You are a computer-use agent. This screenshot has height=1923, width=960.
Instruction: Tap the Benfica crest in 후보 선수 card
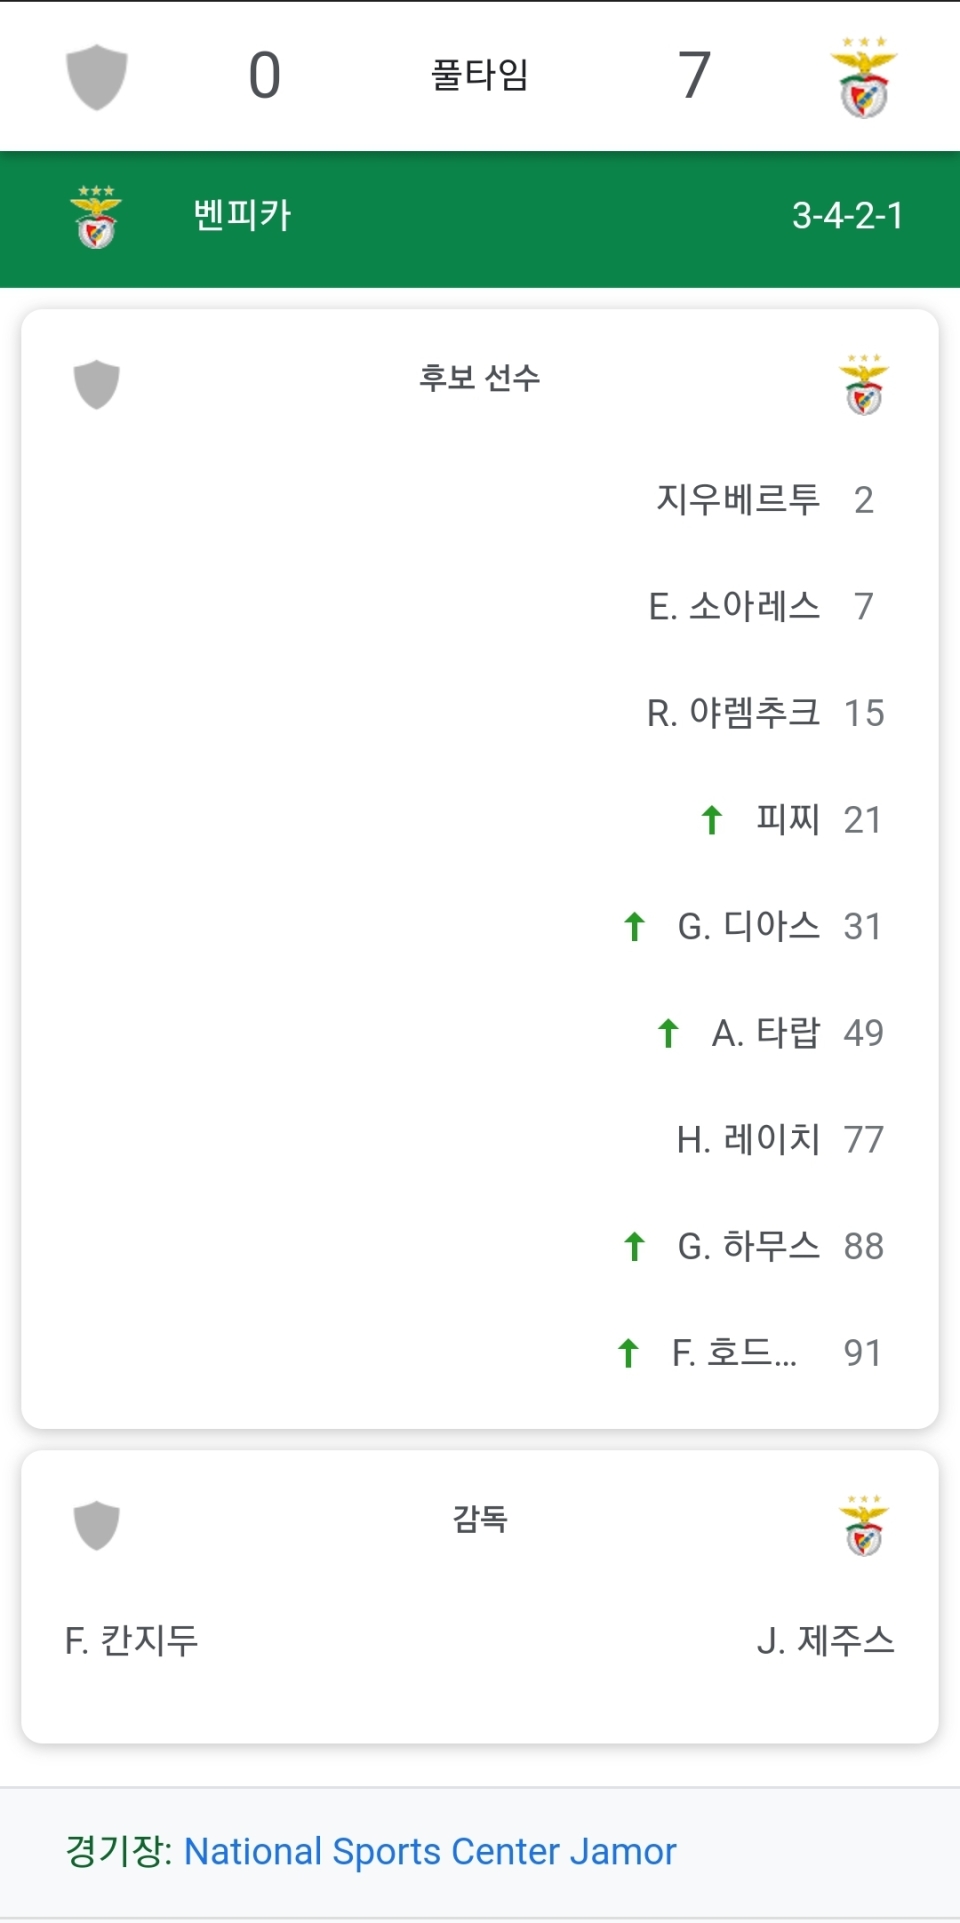pyautogui.click(x=864, y=384)
